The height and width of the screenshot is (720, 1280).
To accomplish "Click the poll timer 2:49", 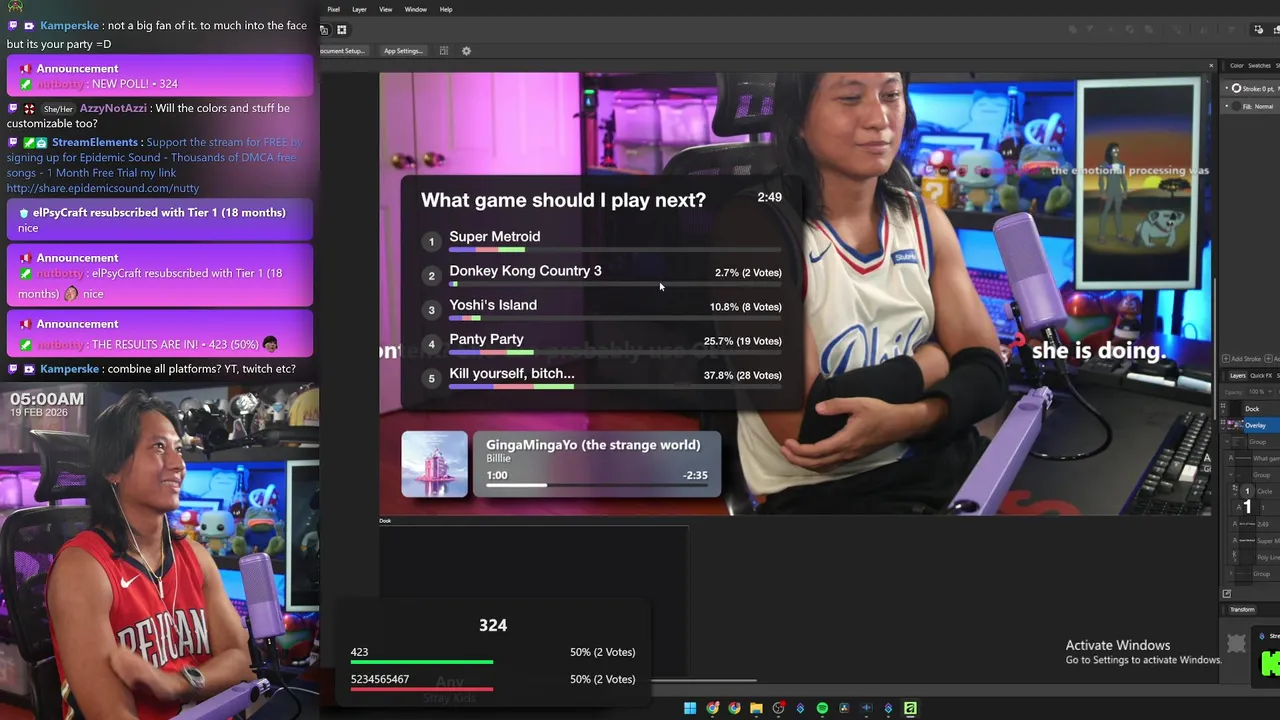I will click(x=770, y=197).
